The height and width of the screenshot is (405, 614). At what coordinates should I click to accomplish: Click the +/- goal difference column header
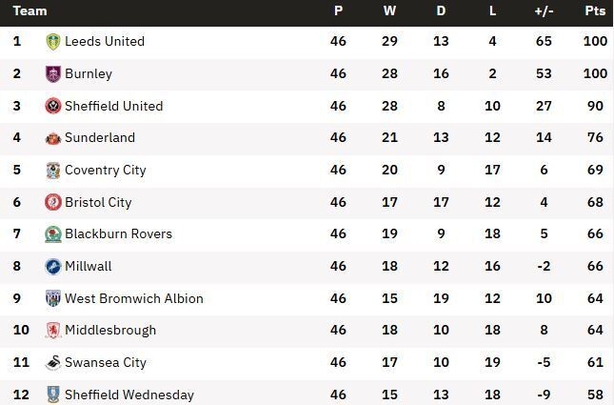click(x=544, y=11)
